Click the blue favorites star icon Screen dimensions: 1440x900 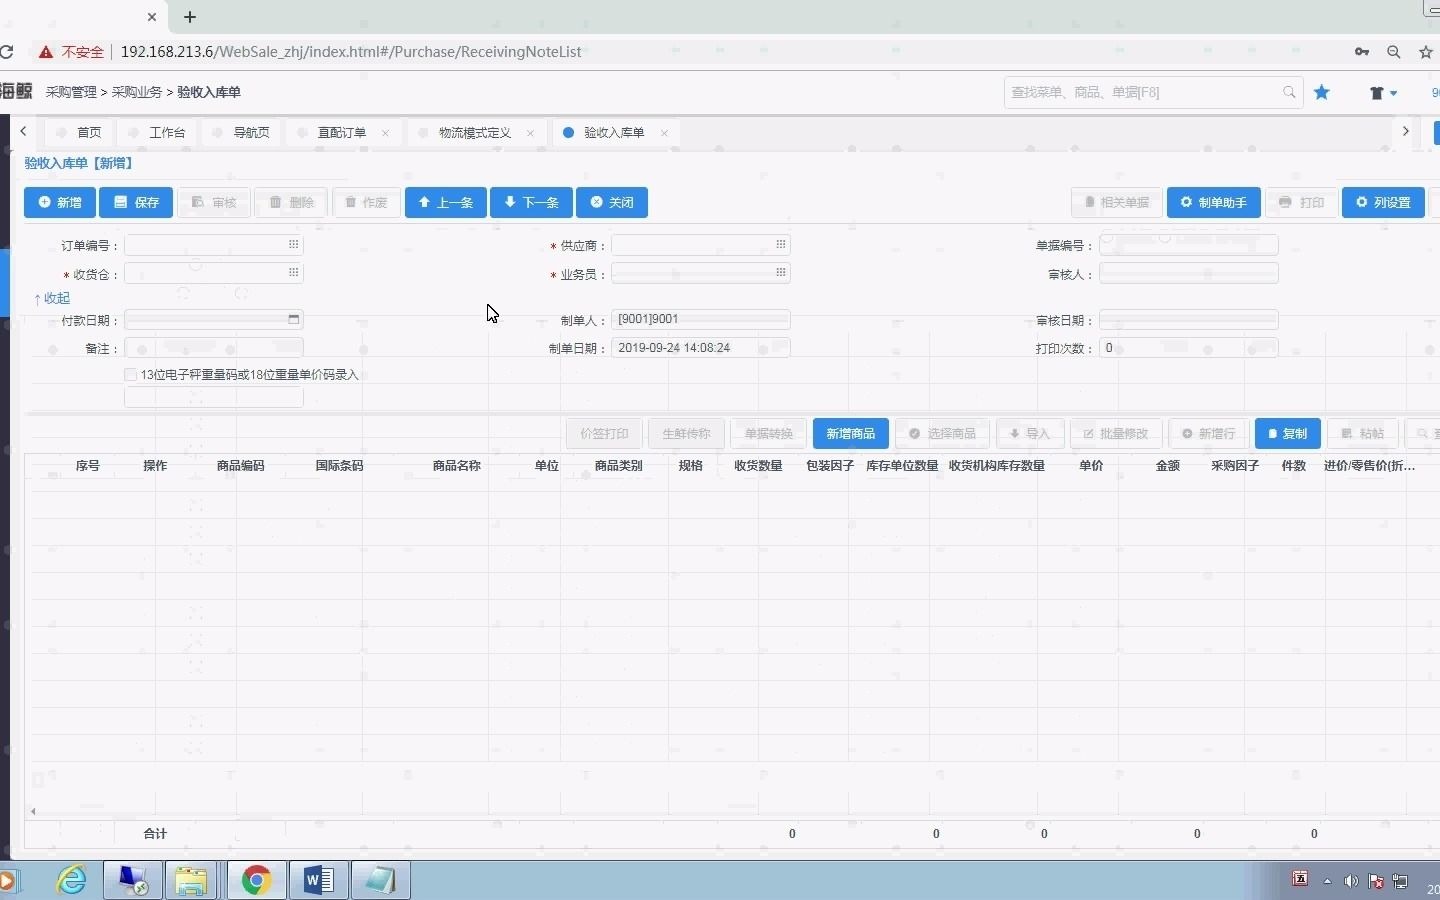pos(1322,92)
